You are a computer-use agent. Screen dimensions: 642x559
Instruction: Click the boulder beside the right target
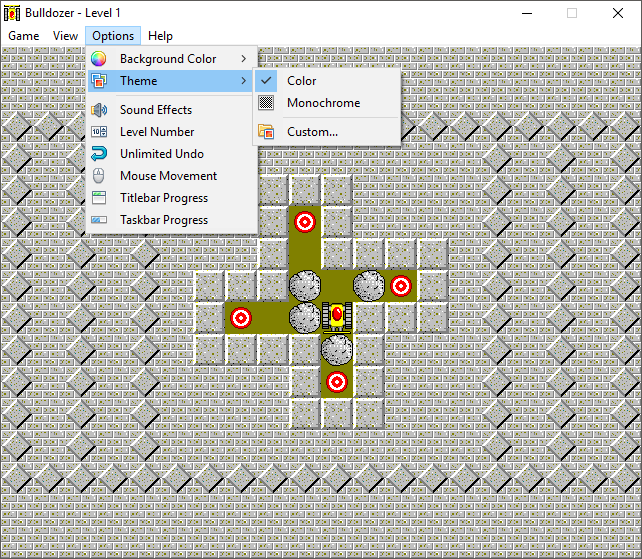click(x=369, y=285)
